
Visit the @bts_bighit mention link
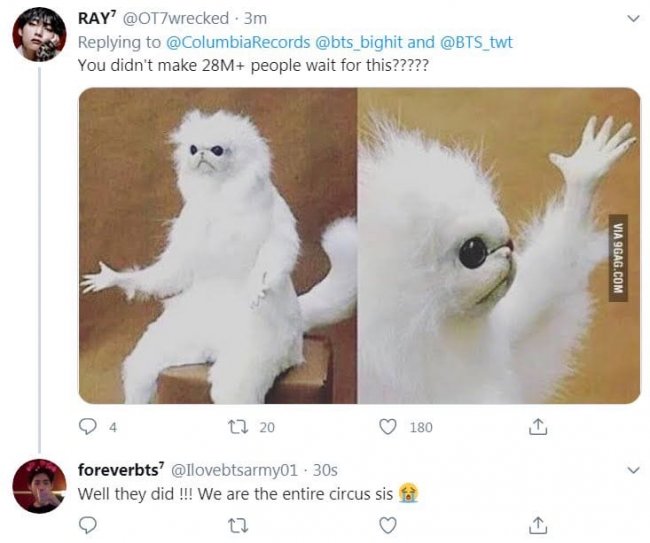358,42
